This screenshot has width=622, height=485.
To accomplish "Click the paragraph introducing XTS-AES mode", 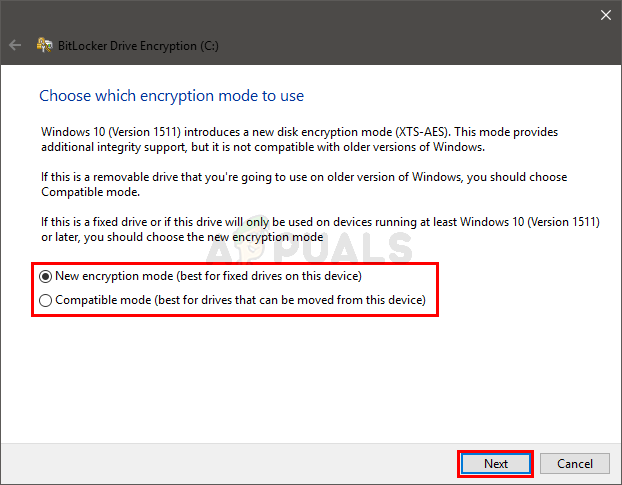I will tap(300, 139).
